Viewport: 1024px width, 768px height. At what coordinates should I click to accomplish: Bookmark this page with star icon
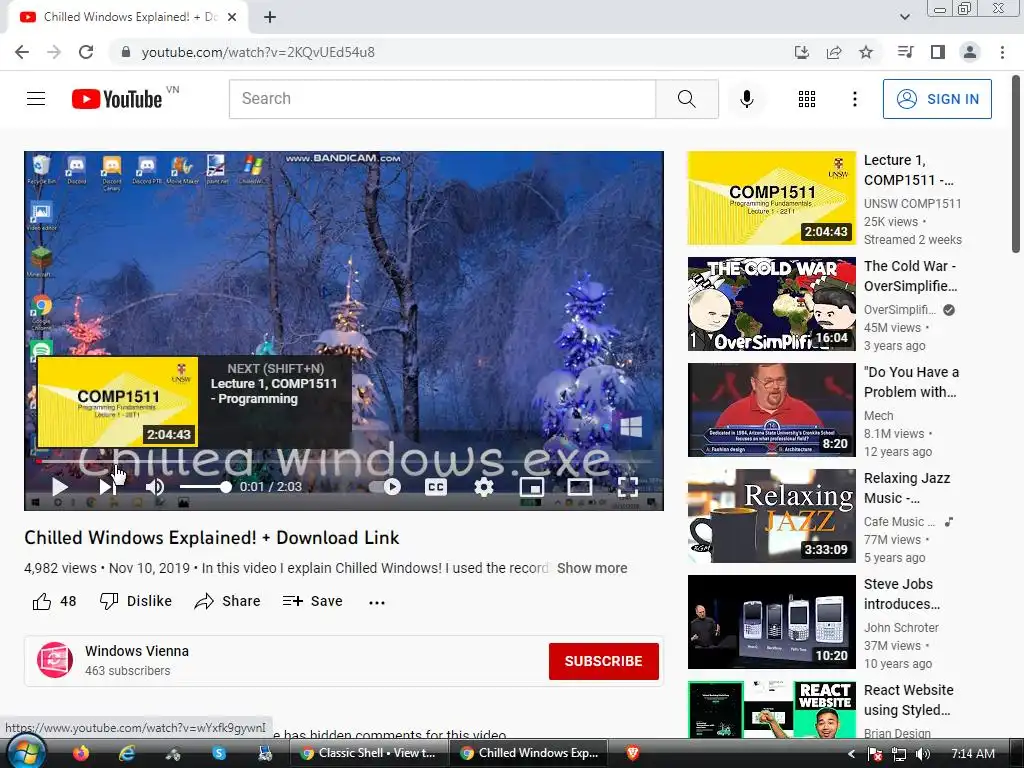[x=866, y=52]
